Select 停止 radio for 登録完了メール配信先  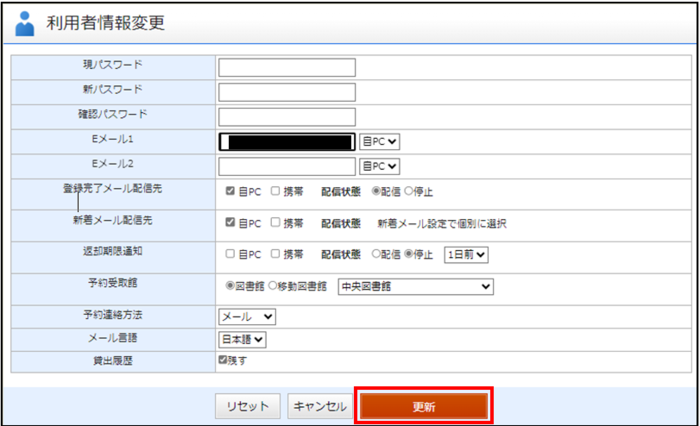[x=410, y=191]
